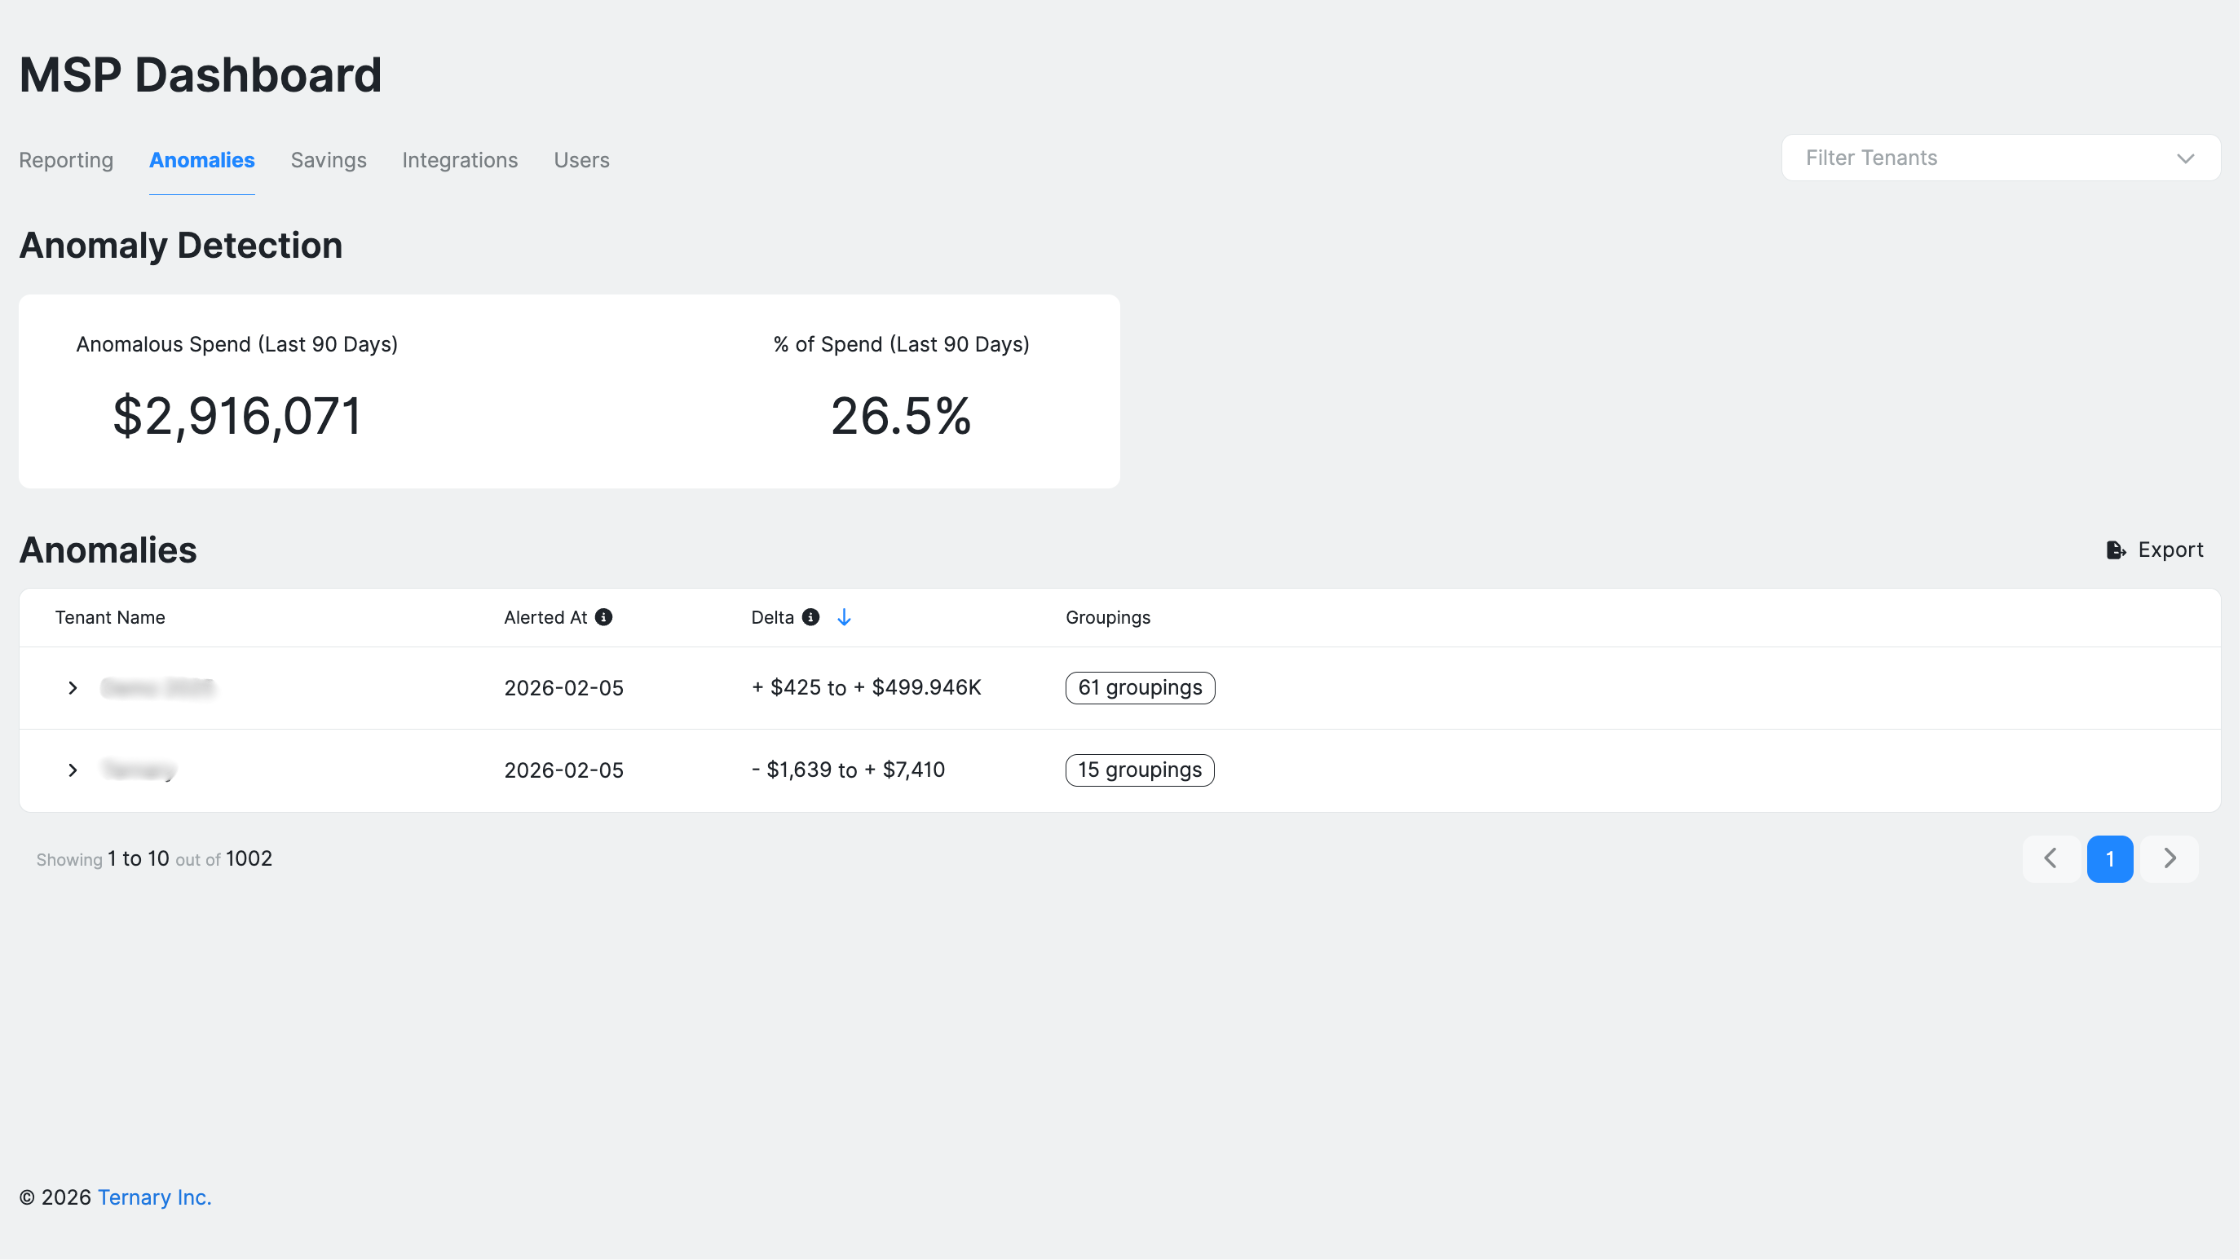The width and height of the screenshot is (2240, 1260).
Task: Expand the second tenant row chevron
Action: point(73,770)
